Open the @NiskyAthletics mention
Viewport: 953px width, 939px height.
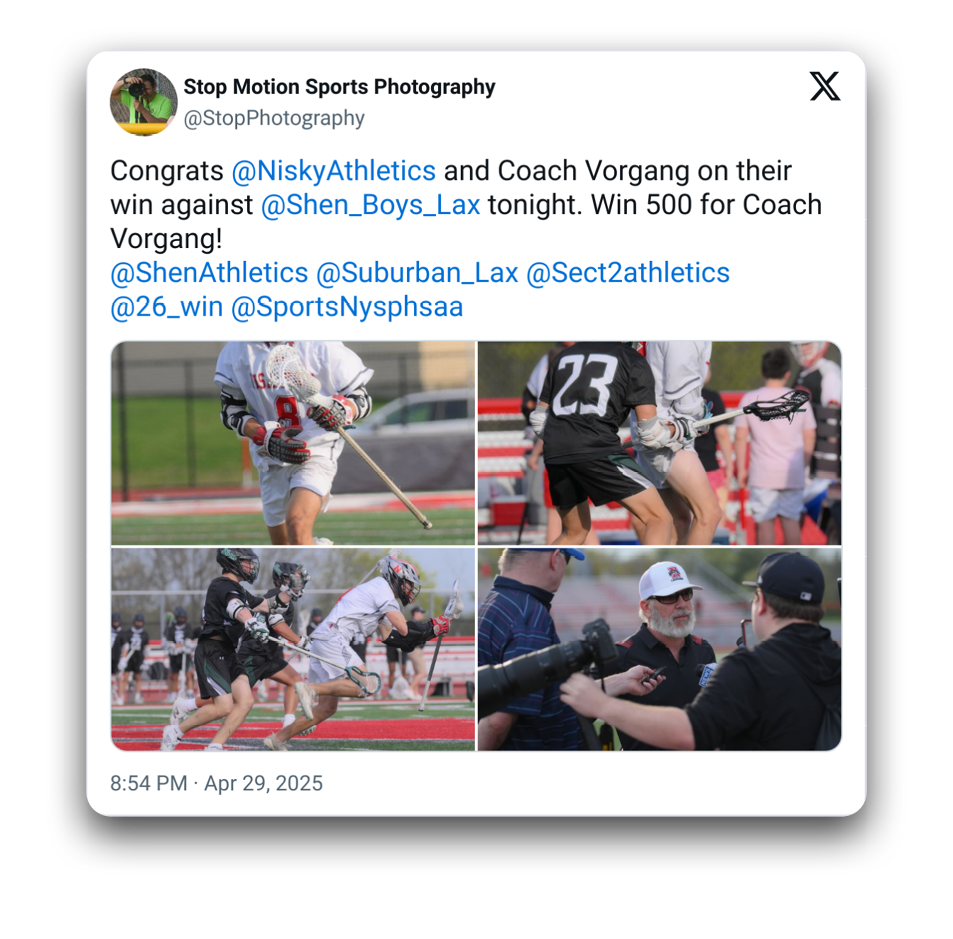(x=334, y=171)
